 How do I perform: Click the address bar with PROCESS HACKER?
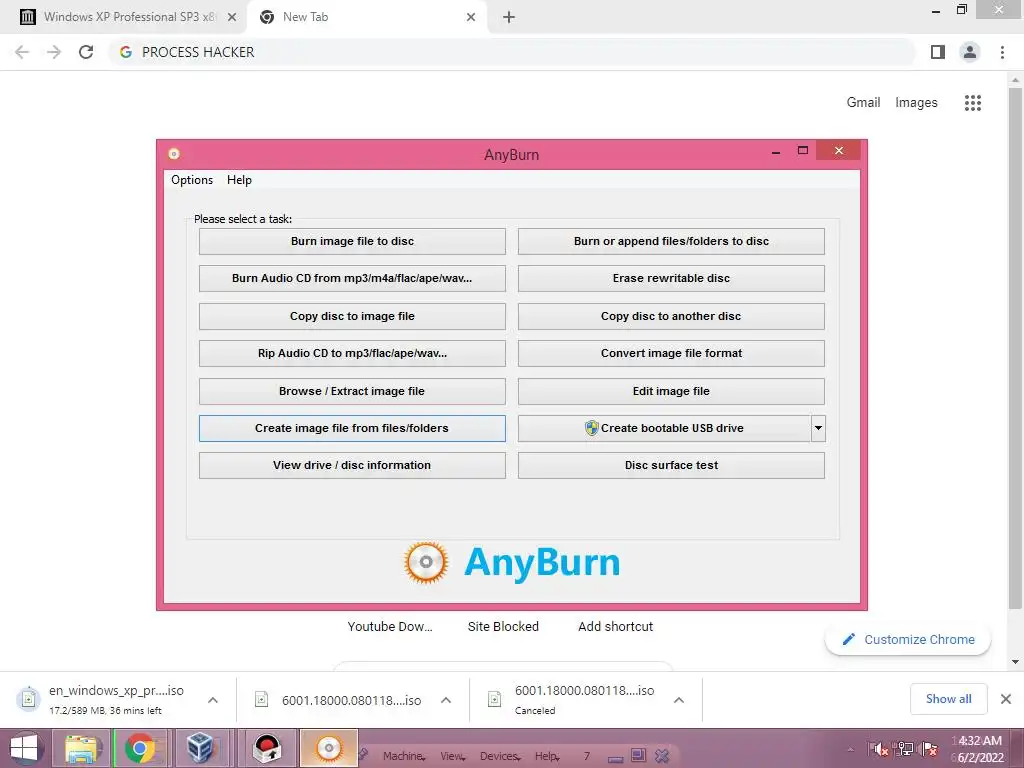[x=511, y=52]
